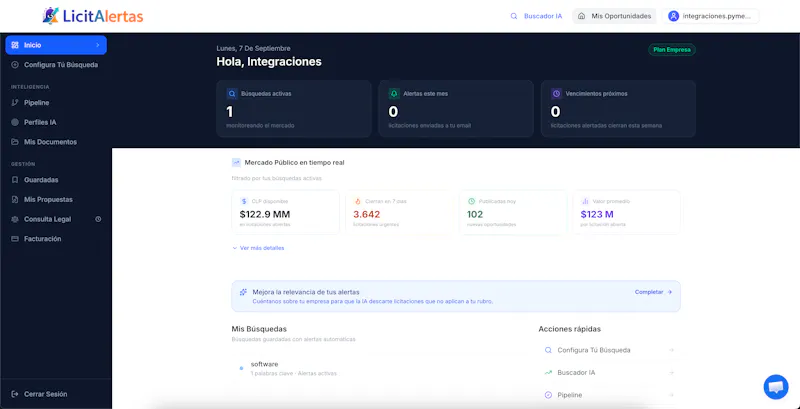
Task: Click the Mis Búsquedas heading
Action: [x=259, y=329]
